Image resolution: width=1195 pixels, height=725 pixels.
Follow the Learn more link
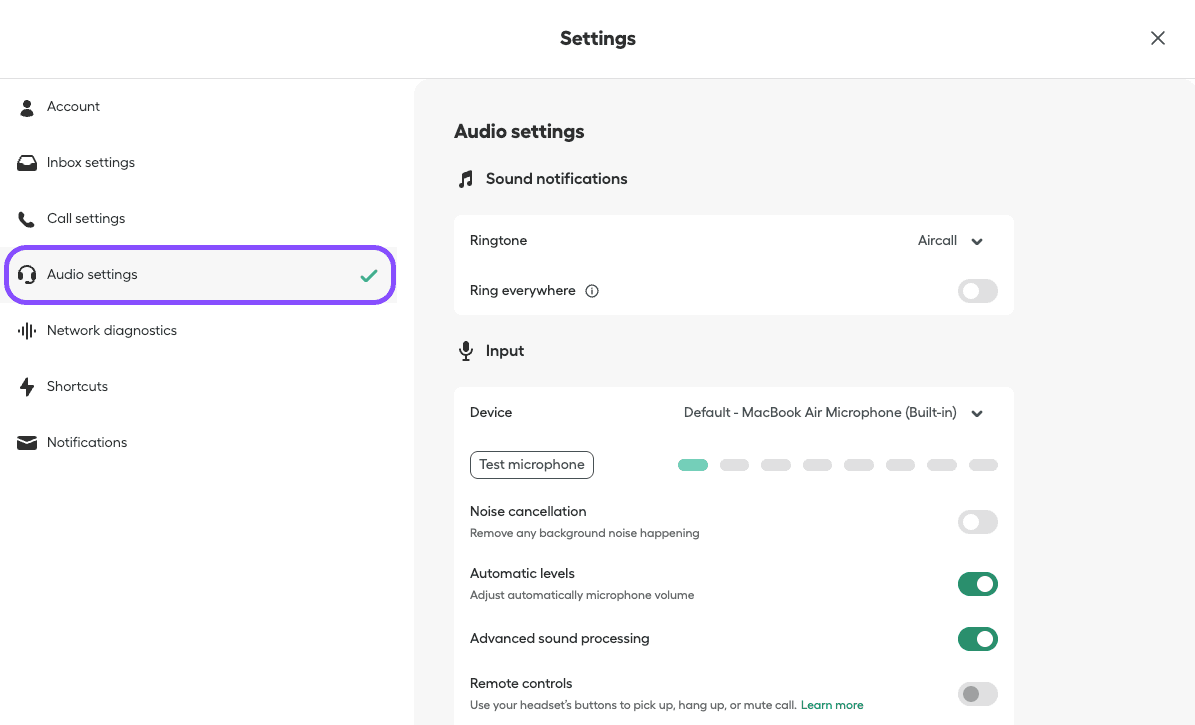click(832, 705)
